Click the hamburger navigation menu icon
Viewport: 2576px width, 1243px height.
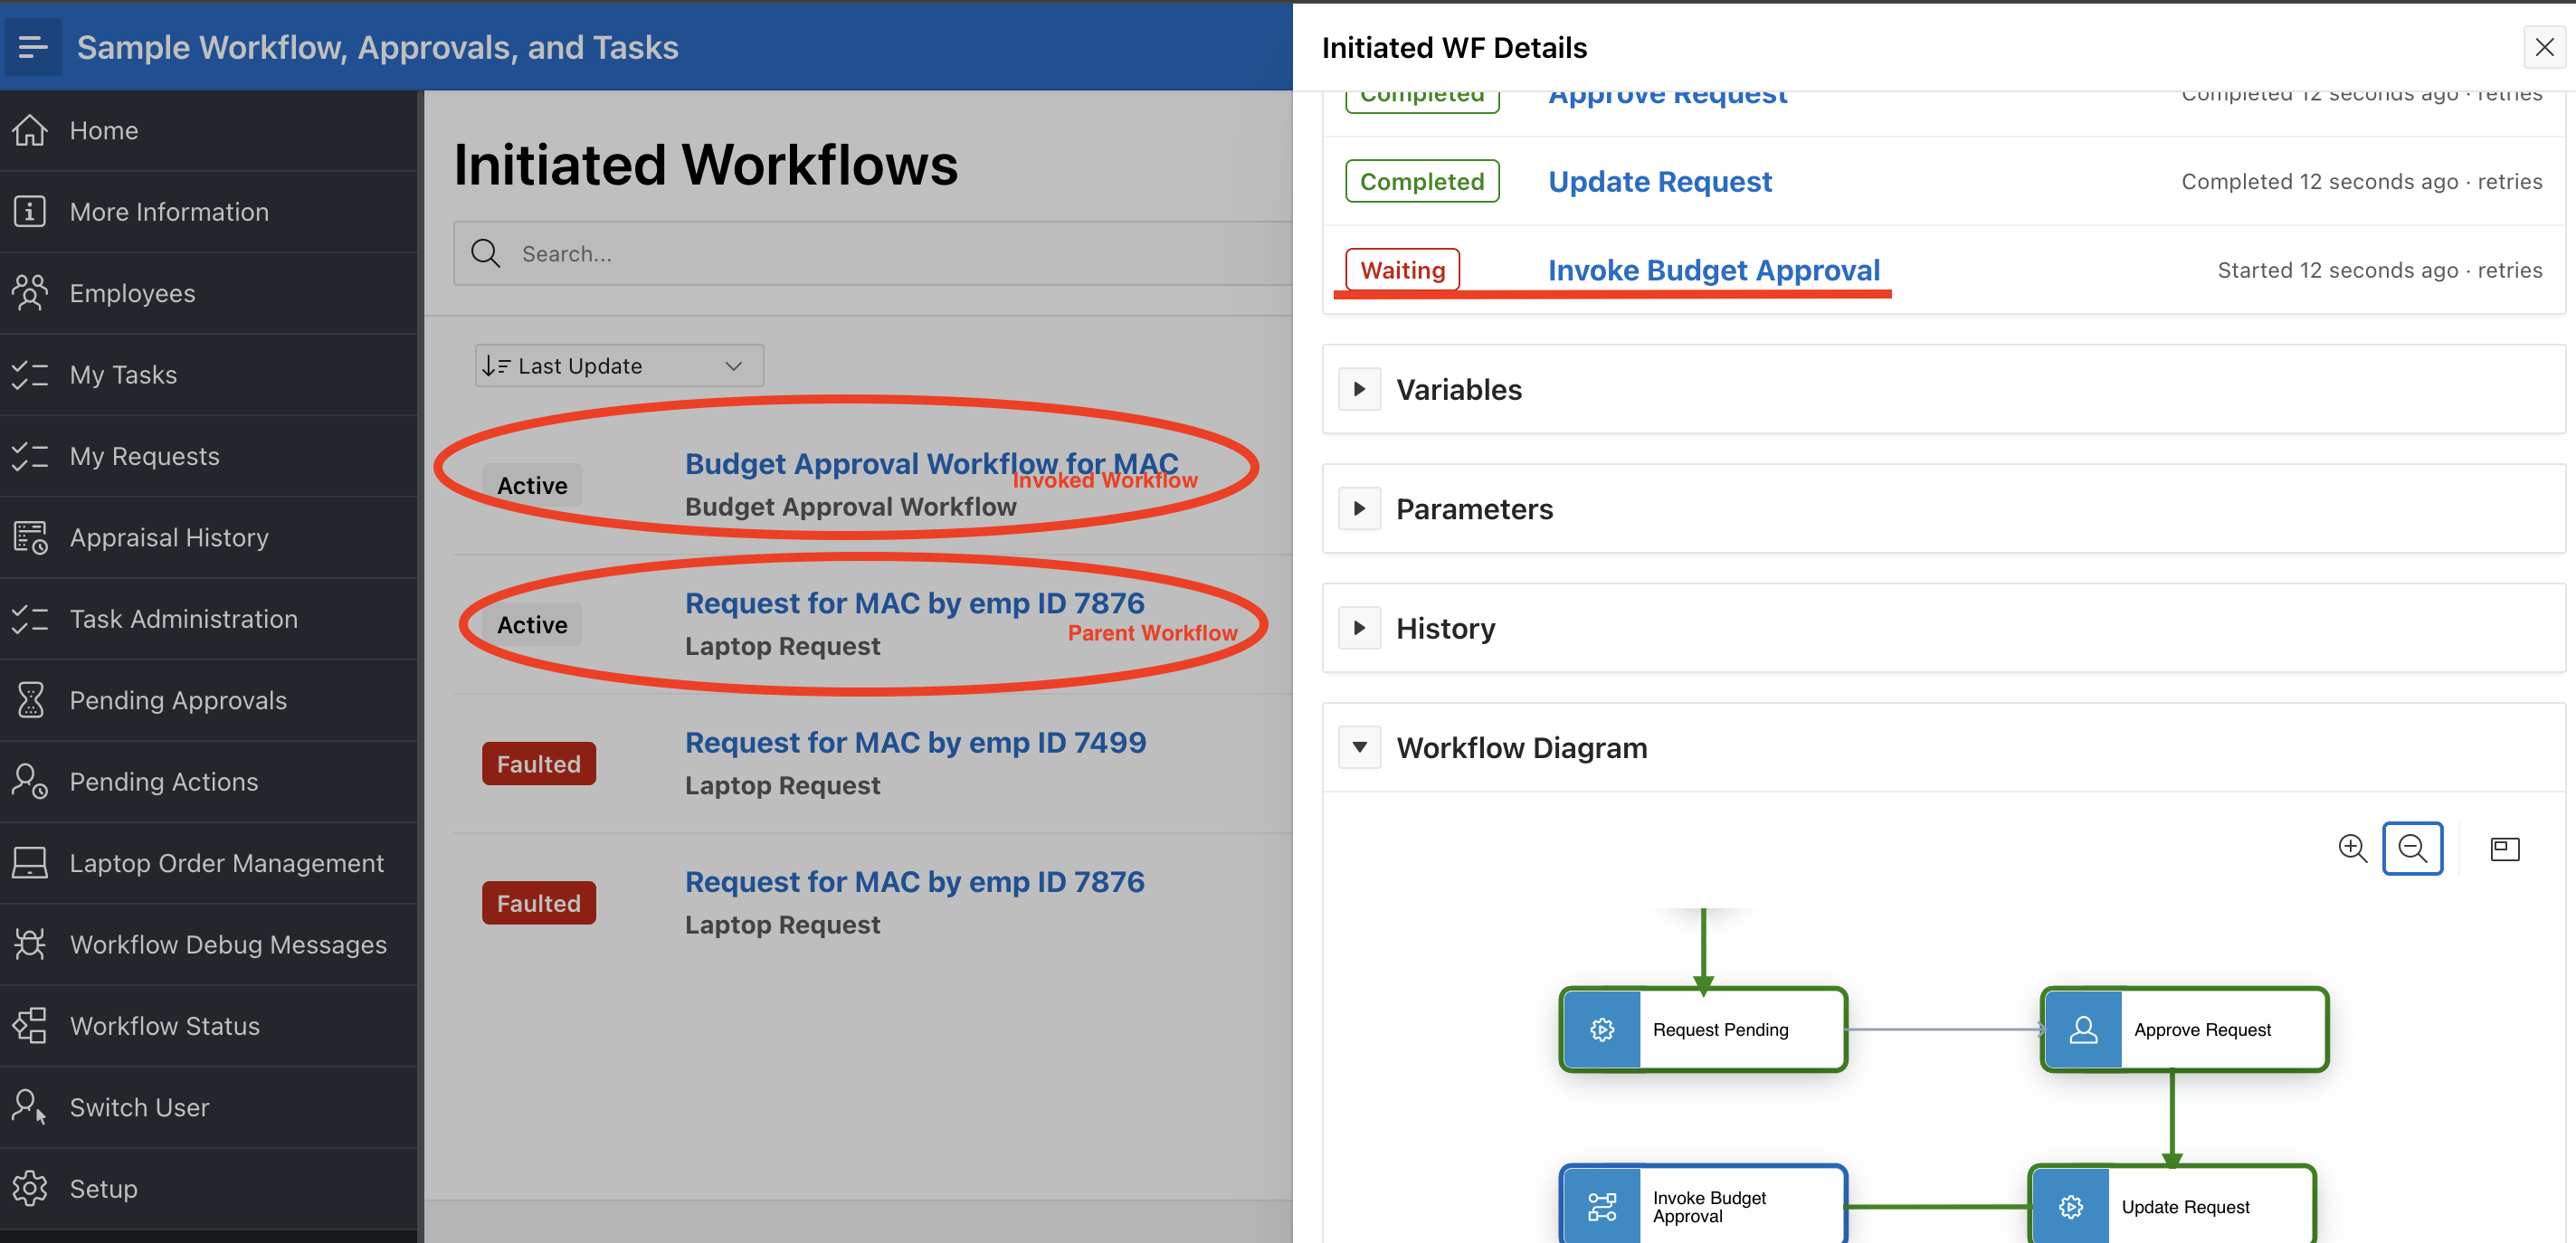(x=33, y=47)
